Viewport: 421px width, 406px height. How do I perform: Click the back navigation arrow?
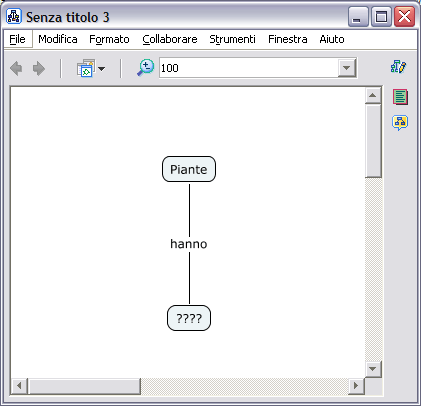16,68
